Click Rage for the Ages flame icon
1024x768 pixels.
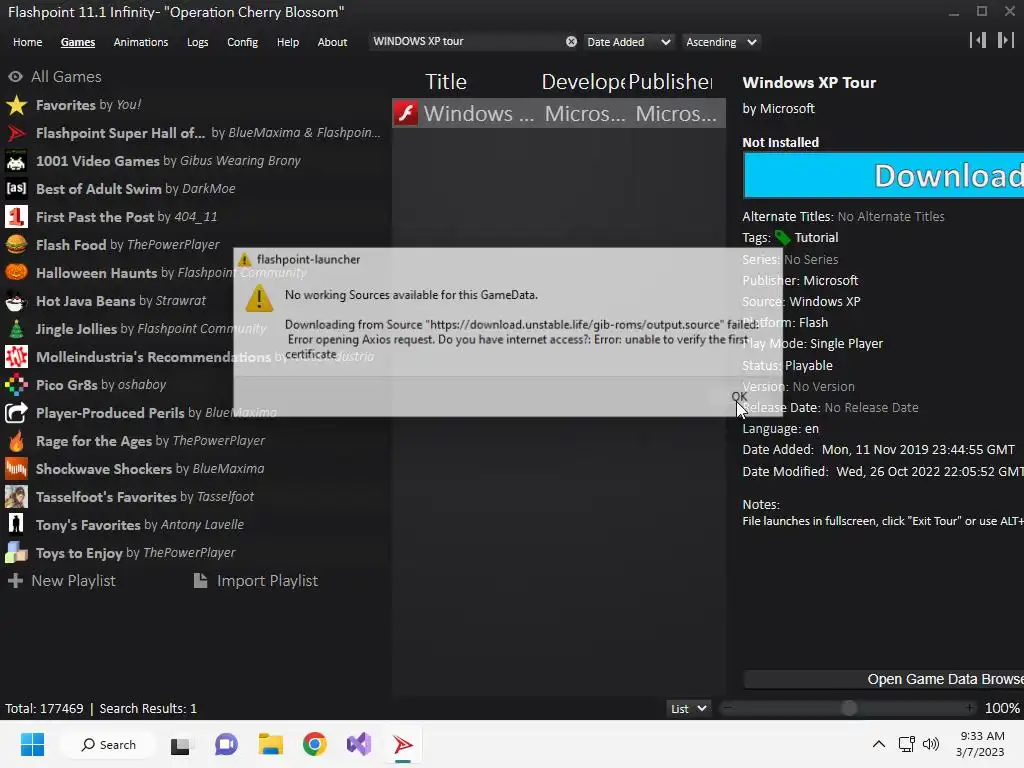click(16, 441)
